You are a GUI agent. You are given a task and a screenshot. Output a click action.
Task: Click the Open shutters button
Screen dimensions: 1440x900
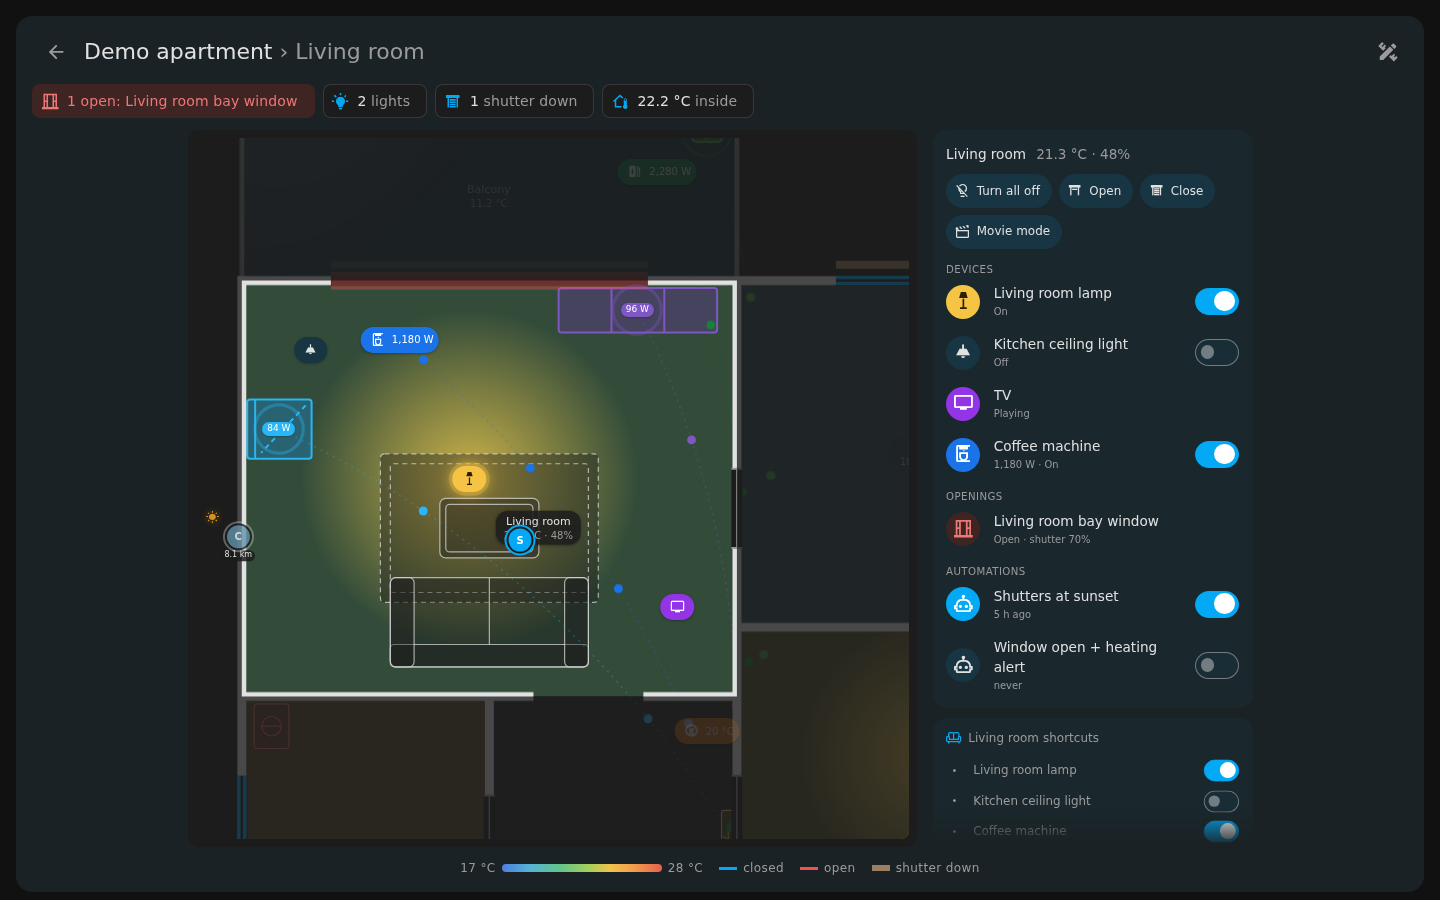coord(1095,191)
